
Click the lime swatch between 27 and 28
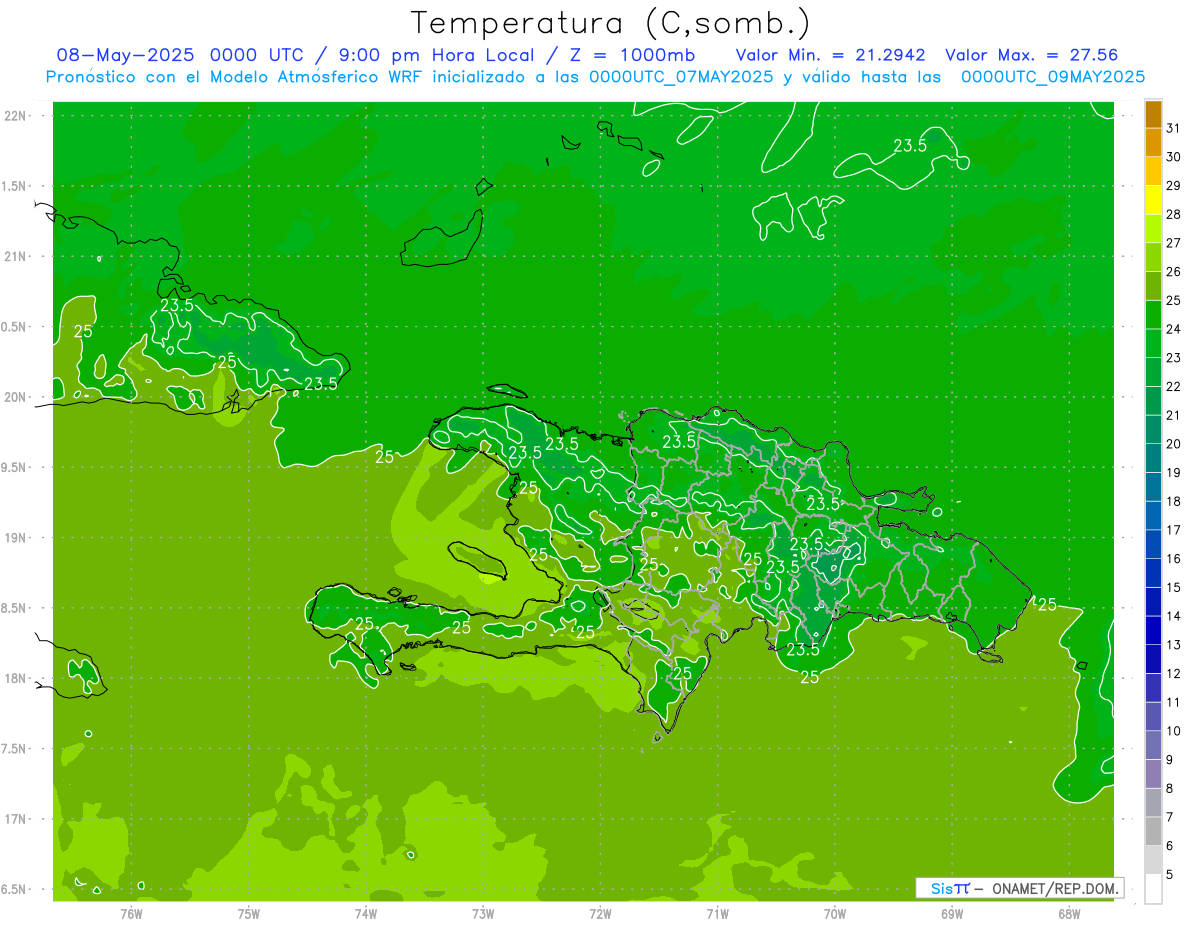tap(1153, 228)
